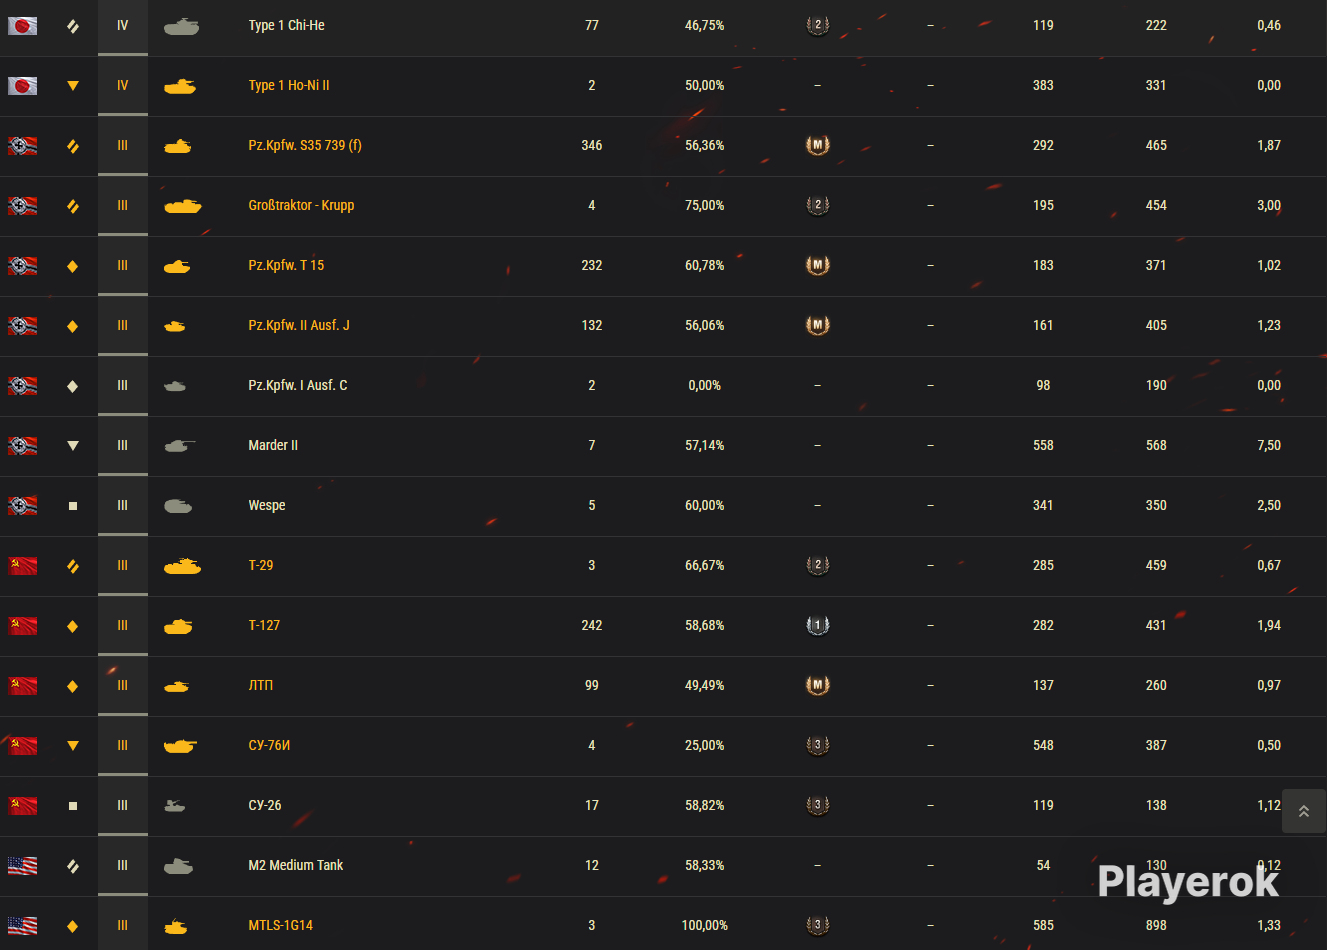
Task: Open the Großtraktor - Krupp tank link
Action: (301, 205)
